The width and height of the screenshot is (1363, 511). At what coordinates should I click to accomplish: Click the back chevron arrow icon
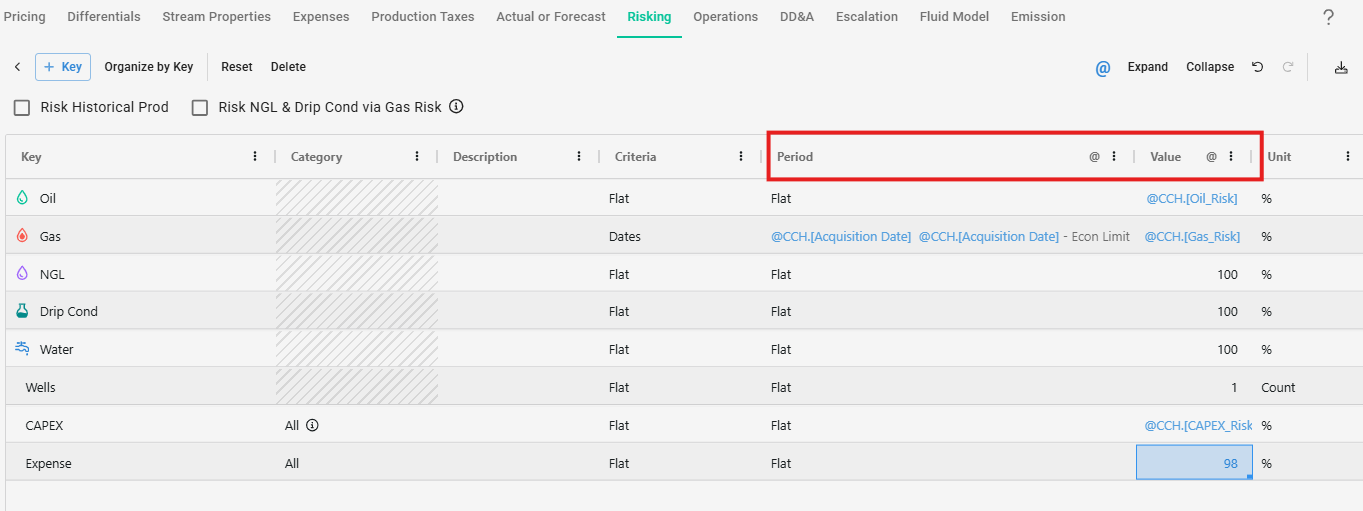(17, 67)
